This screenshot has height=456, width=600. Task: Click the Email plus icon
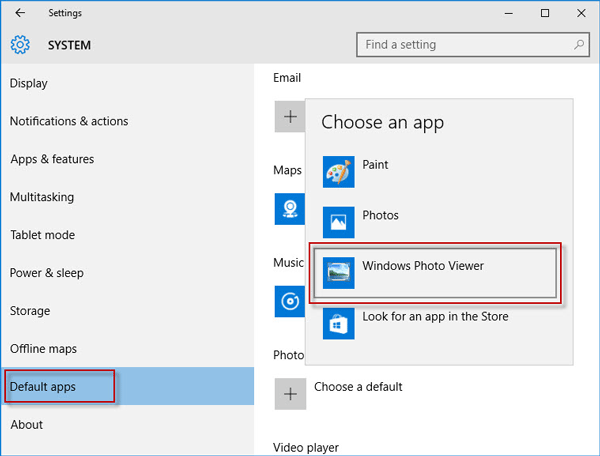click(x=290, y=117)
